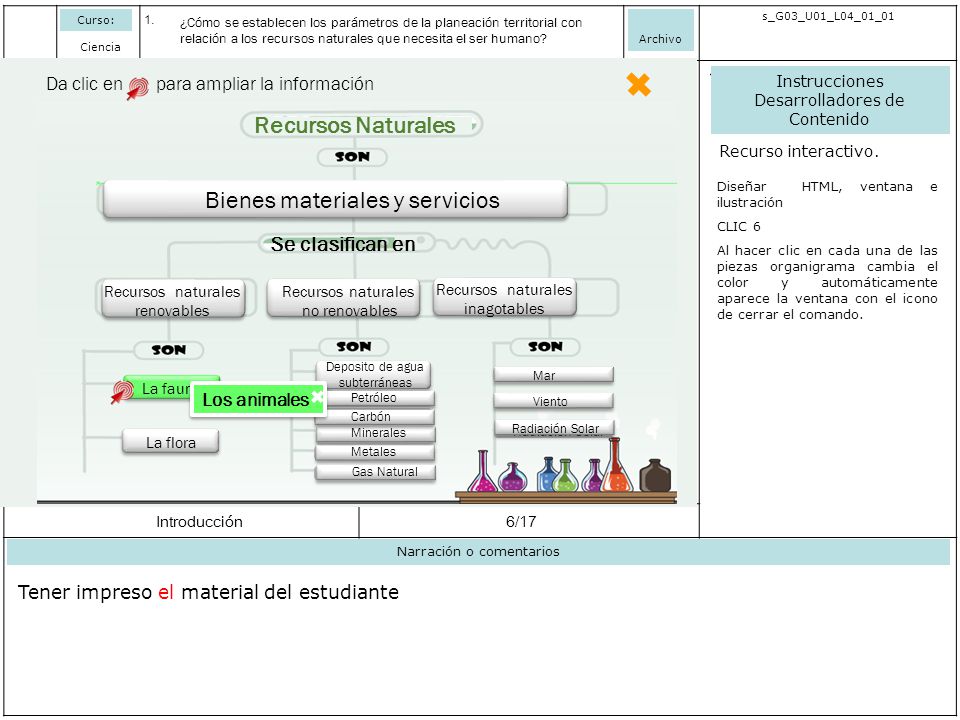
Task: Click the Introducción section cell
Action: (x=199, y=522)
